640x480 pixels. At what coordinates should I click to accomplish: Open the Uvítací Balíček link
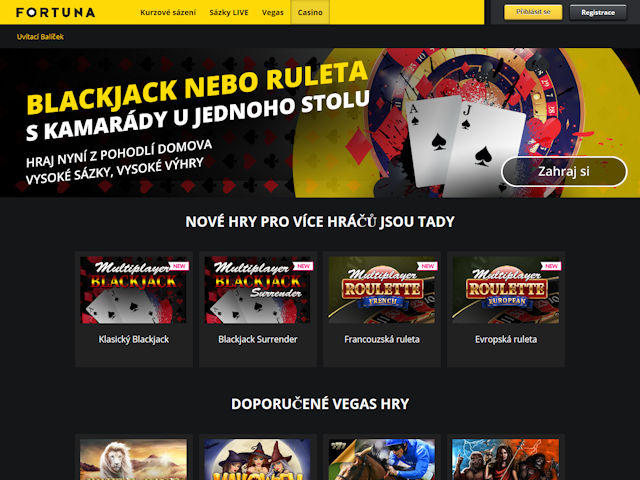pyautogui.click(x=40, y=37)
